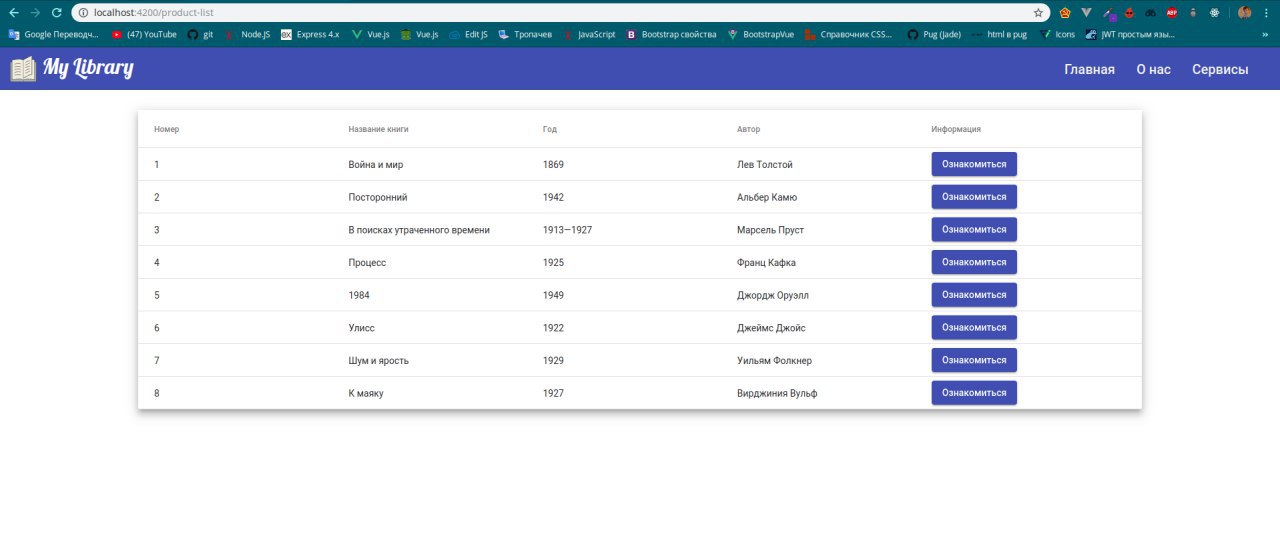
Task: Click the My Library title text
Action: pyautogui.click(x=88, y=69)
